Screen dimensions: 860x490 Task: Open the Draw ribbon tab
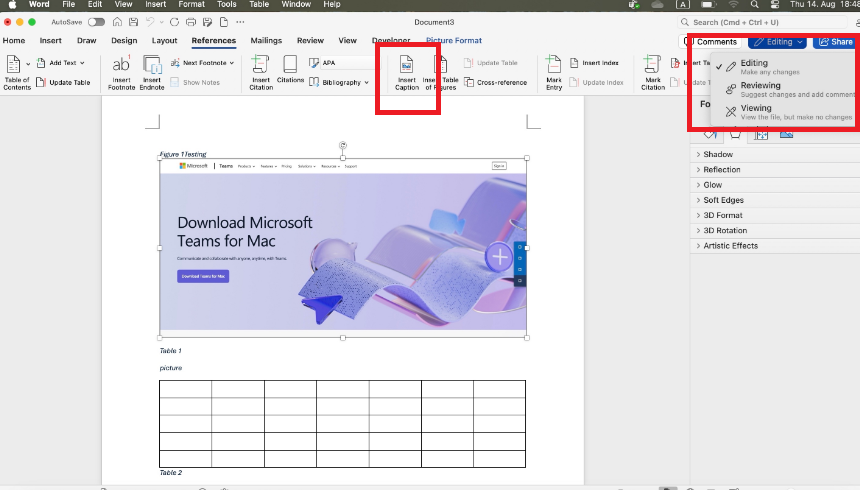click(x=87, y=41)
